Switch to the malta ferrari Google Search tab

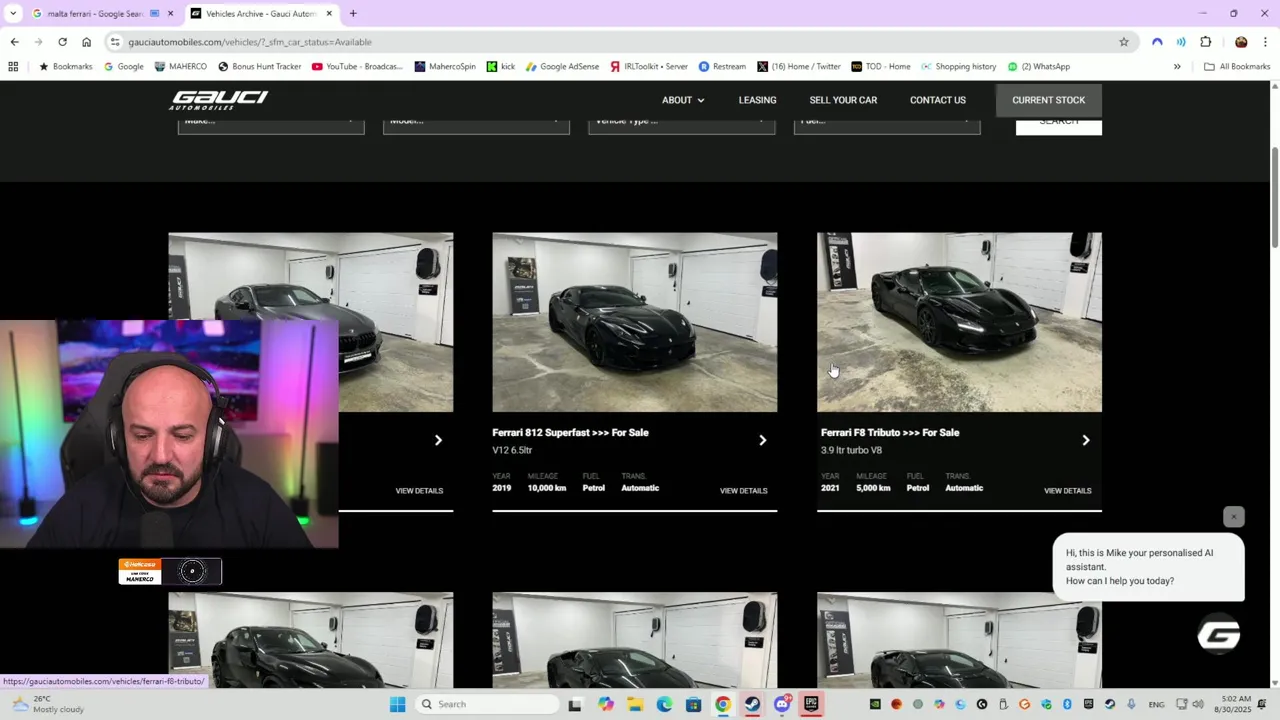click(95, 14)
